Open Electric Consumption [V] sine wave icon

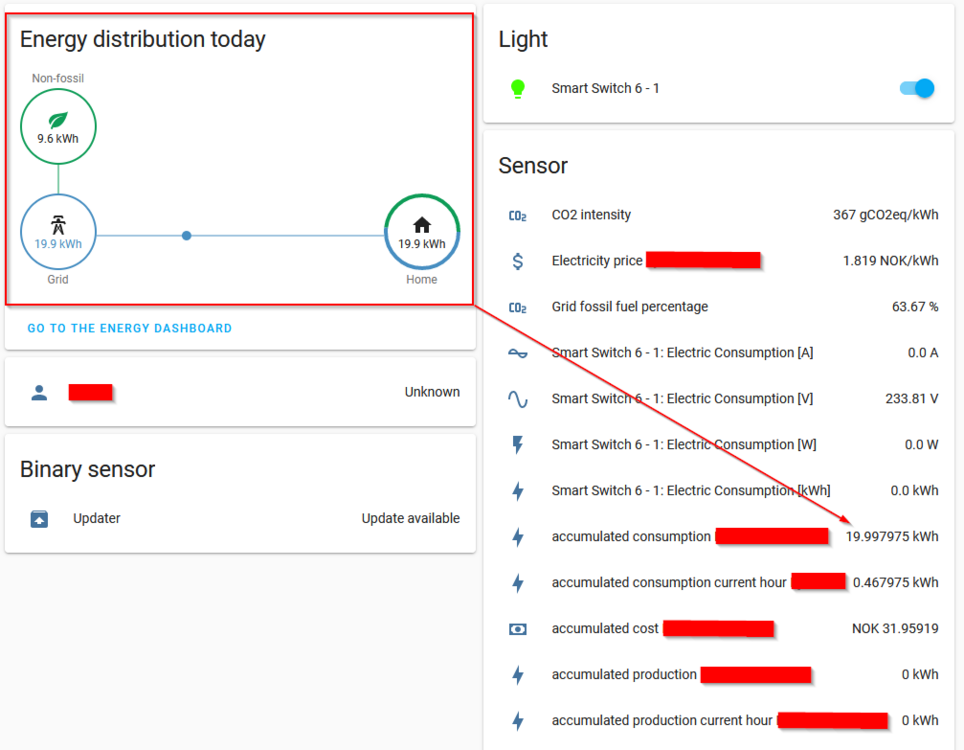click(517, 399)
